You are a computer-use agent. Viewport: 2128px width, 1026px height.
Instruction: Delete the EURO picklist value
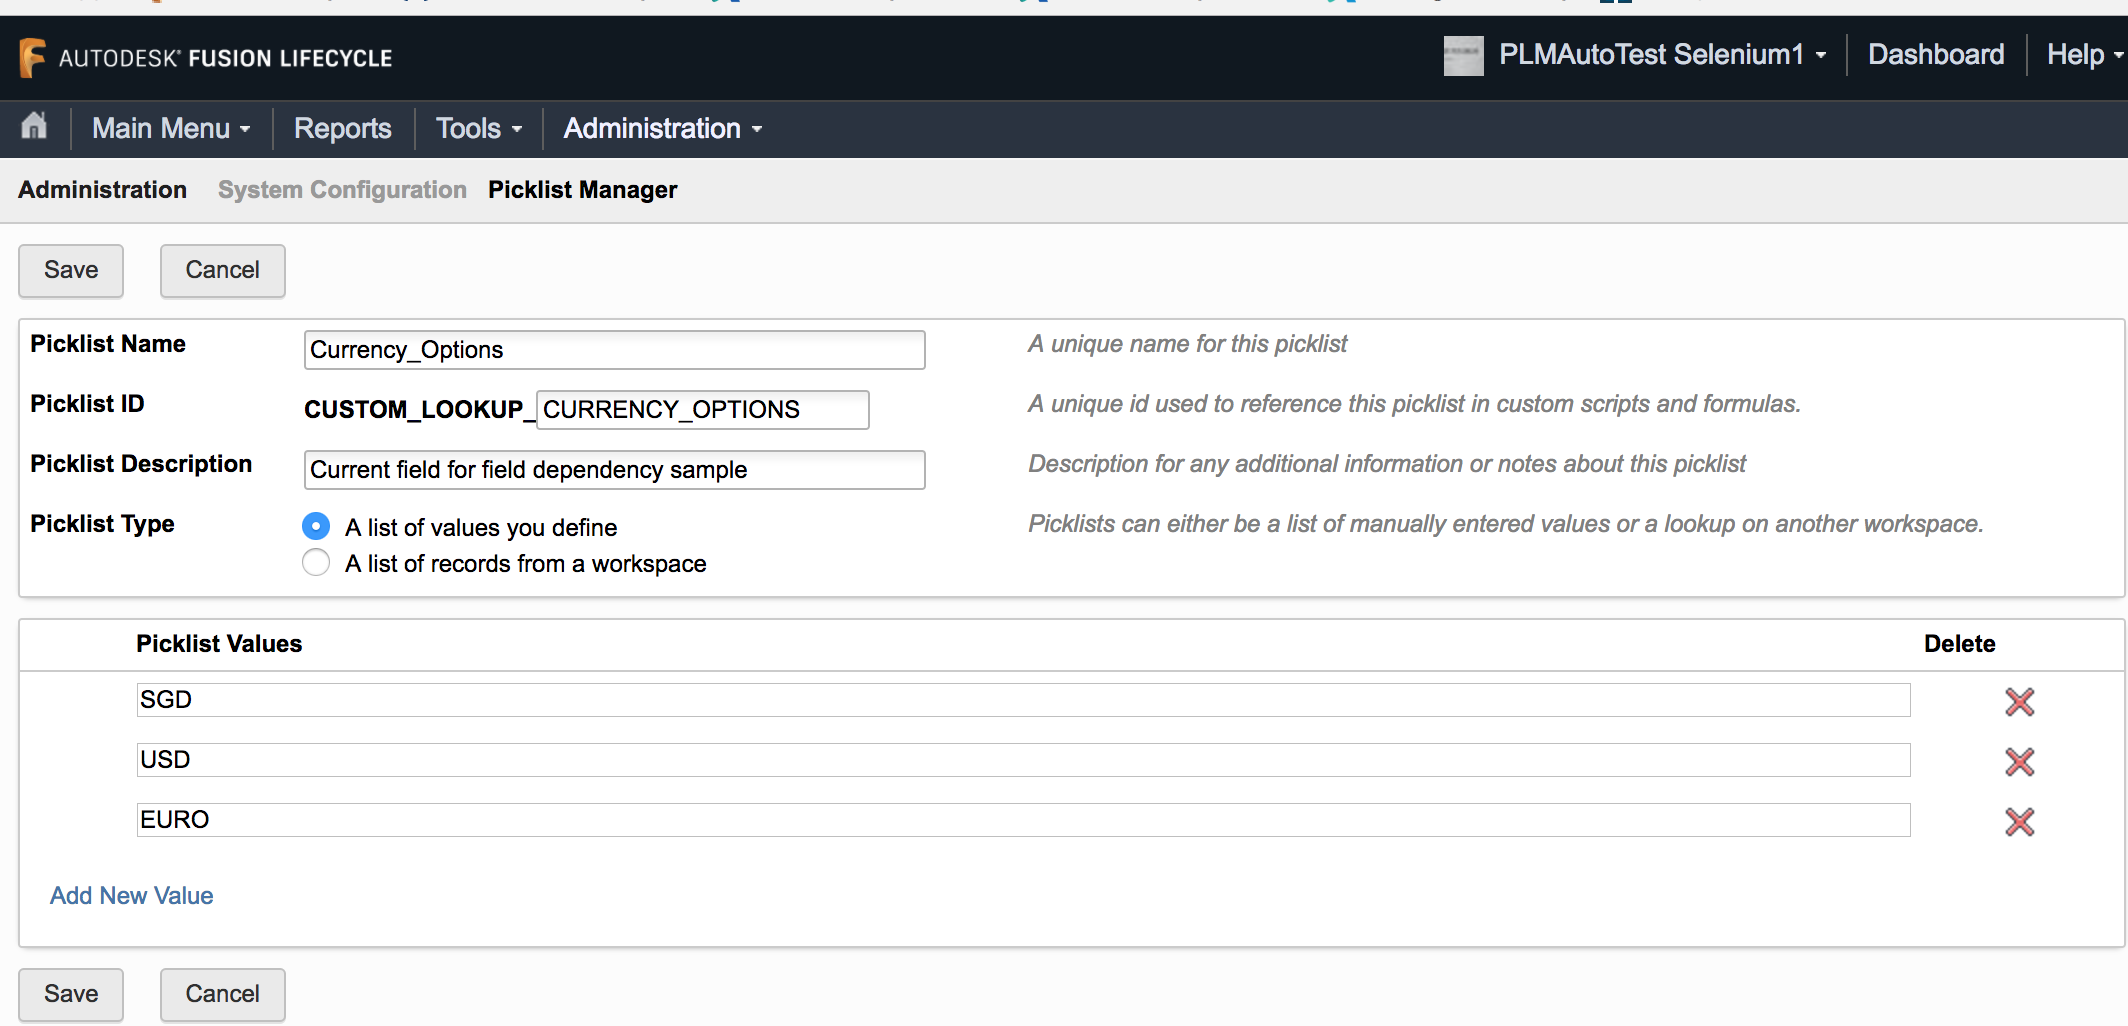point(2019,821)
